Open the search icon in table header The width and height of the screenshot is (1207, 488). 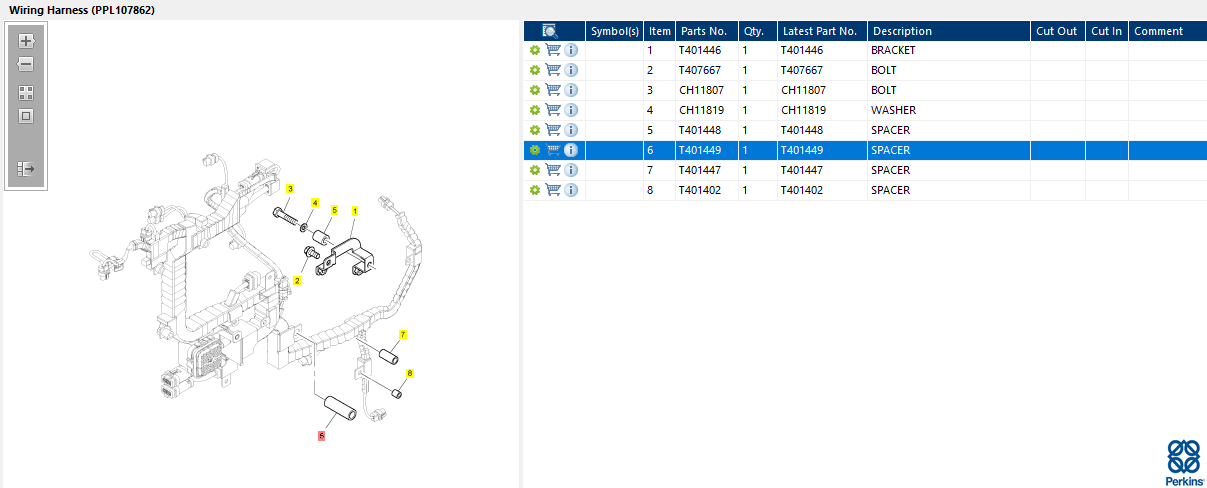click(549, 31)
